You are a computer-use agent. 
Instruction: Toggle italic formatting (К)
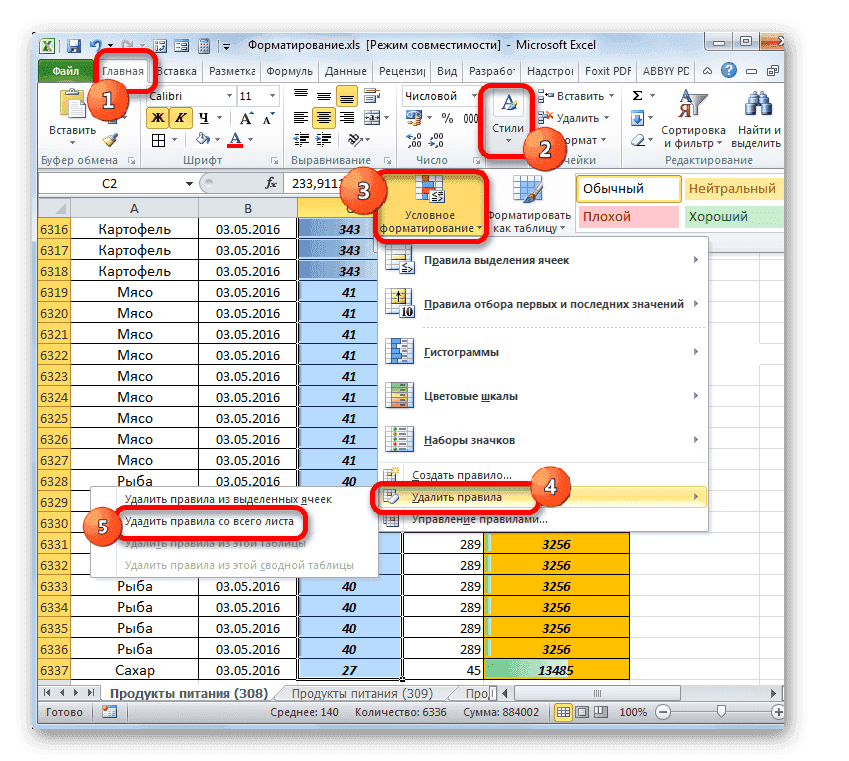pos(182,117)
